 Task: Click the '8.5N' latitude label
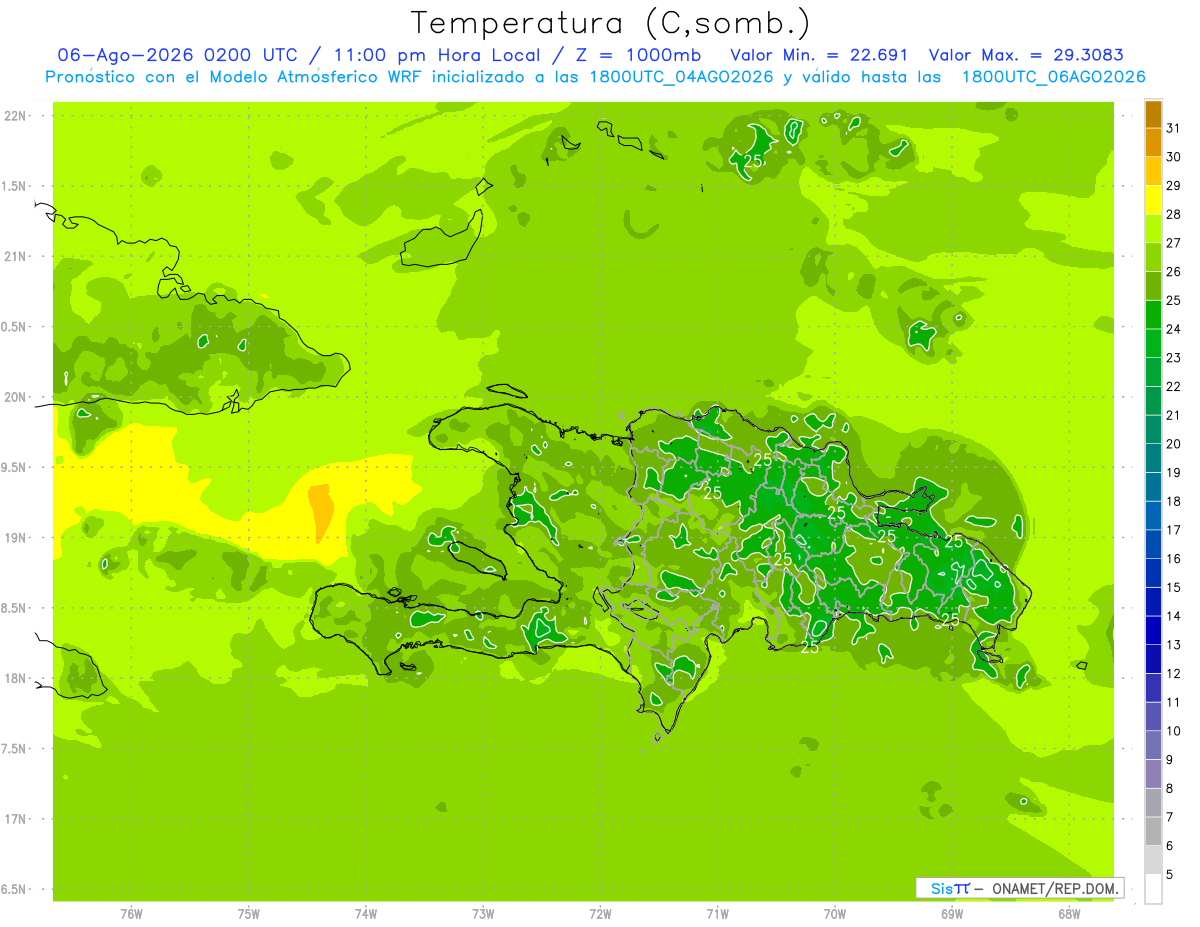click(15, 608)
